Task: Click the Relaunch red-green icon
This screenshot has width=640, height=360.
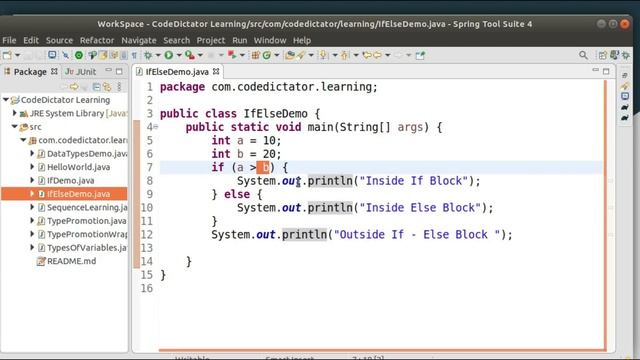Action: (x=232, y=55)
